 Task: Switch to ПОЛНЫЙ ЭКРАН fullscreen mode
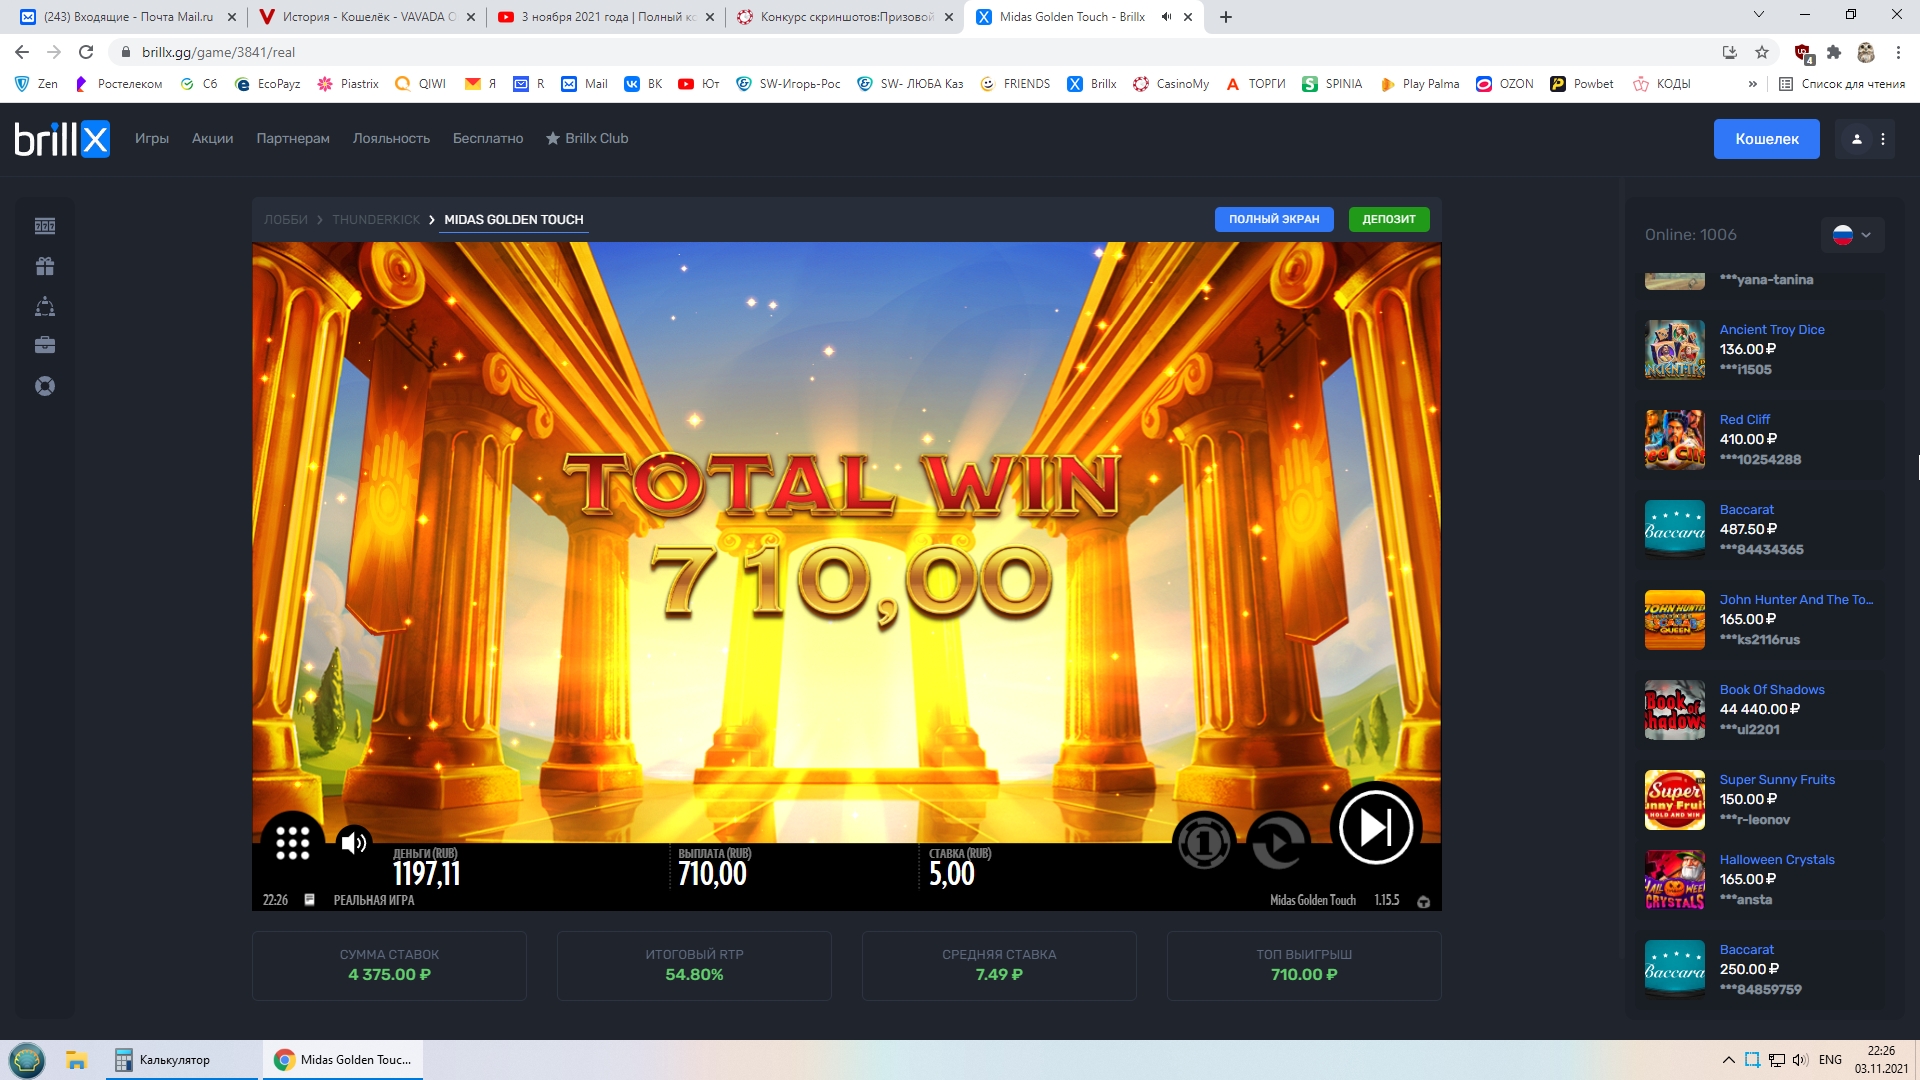tap(1273, 219)
